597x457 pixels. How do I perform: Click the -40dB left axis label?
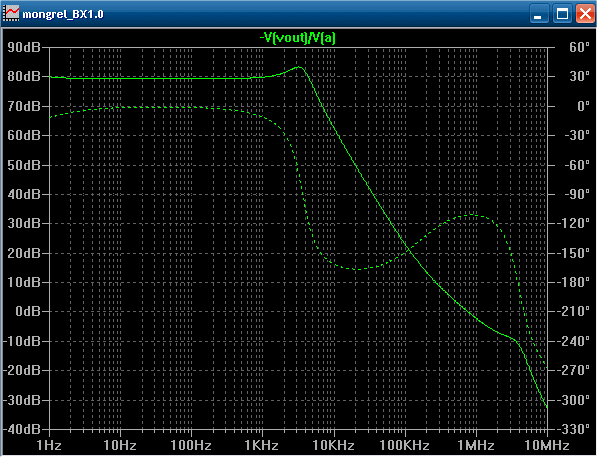coord(22,429)
